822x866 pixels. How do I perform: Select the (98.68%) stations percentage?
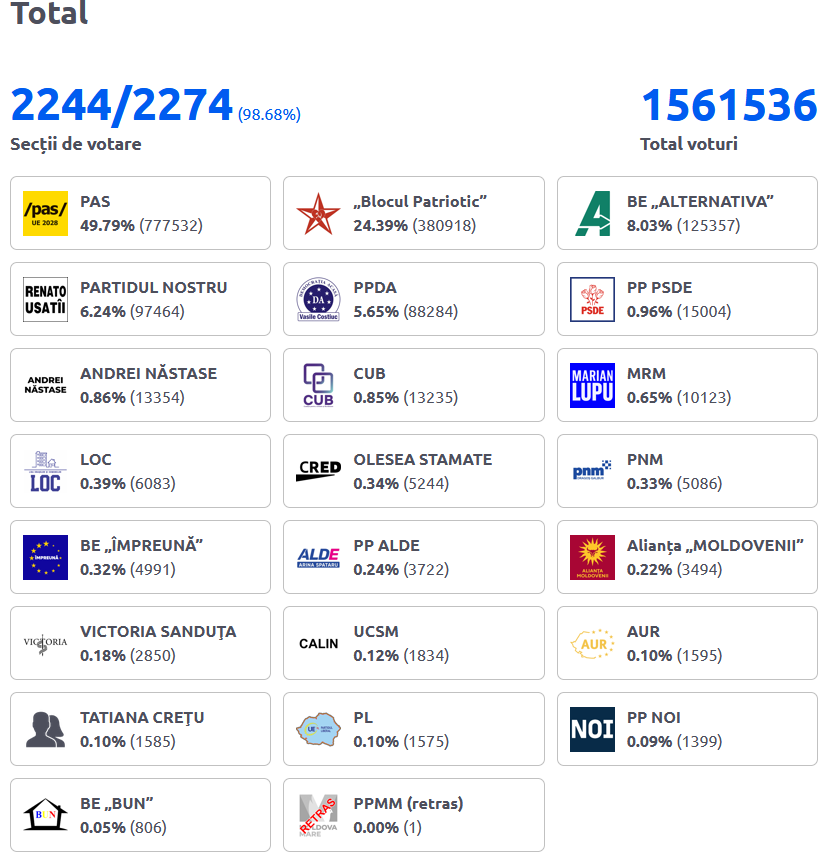(x=269, y=114)
